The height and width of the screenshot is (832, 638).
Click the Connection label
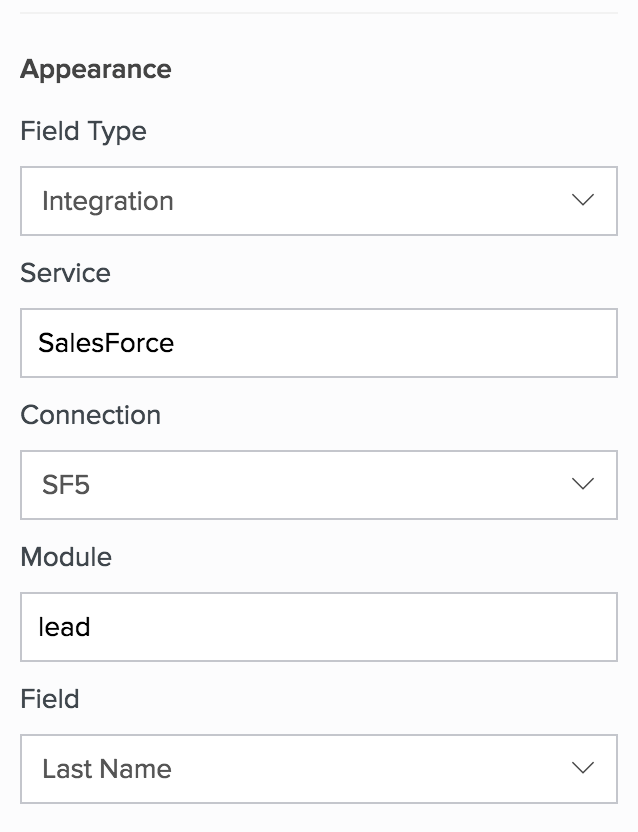point(90,415)
